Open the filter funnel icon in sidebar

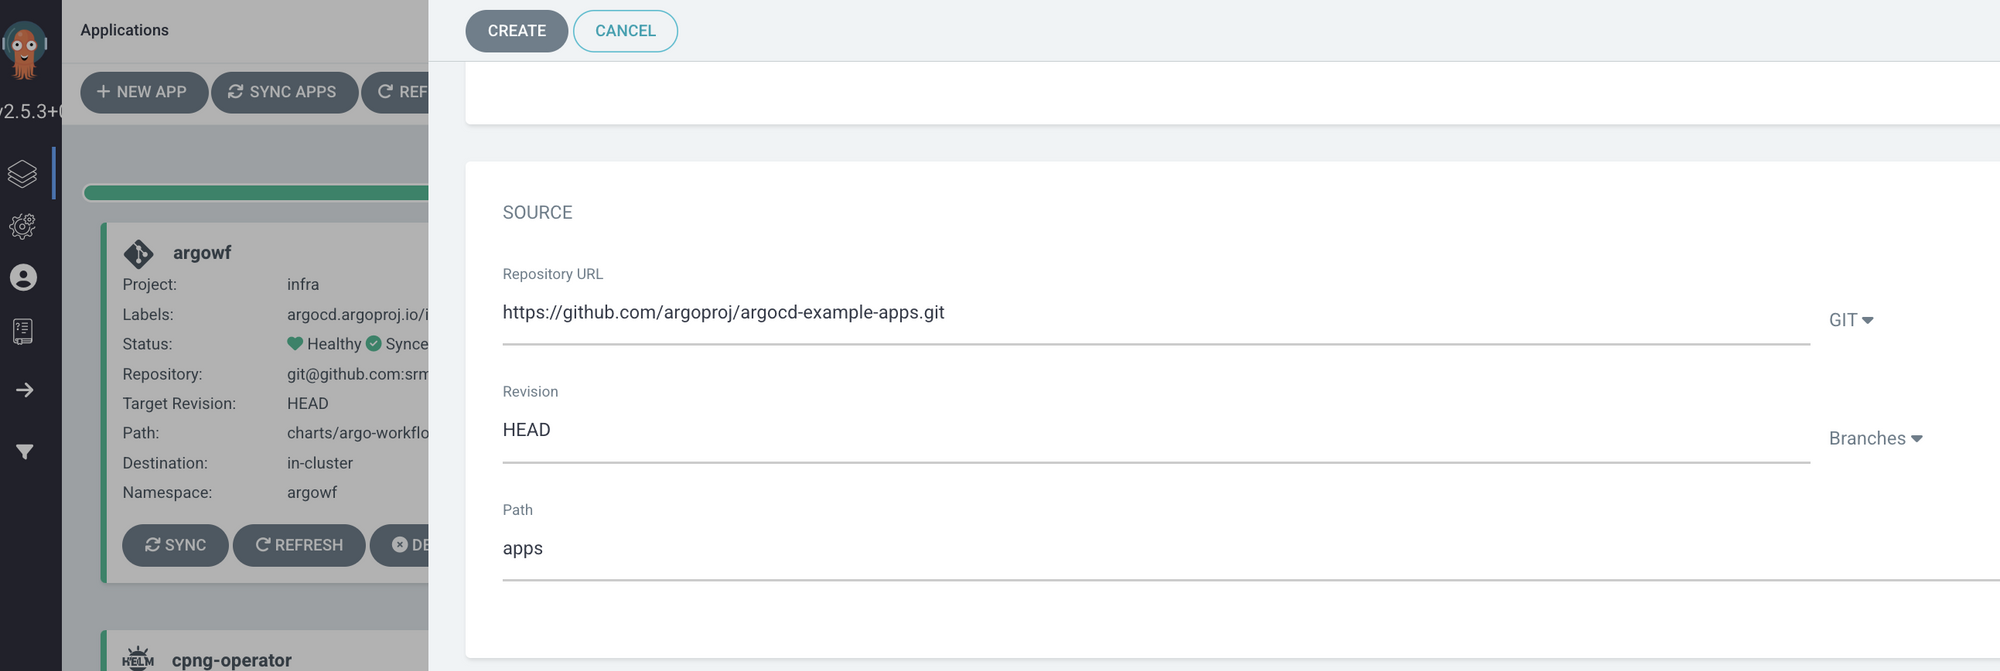click(x=25, y=452)
